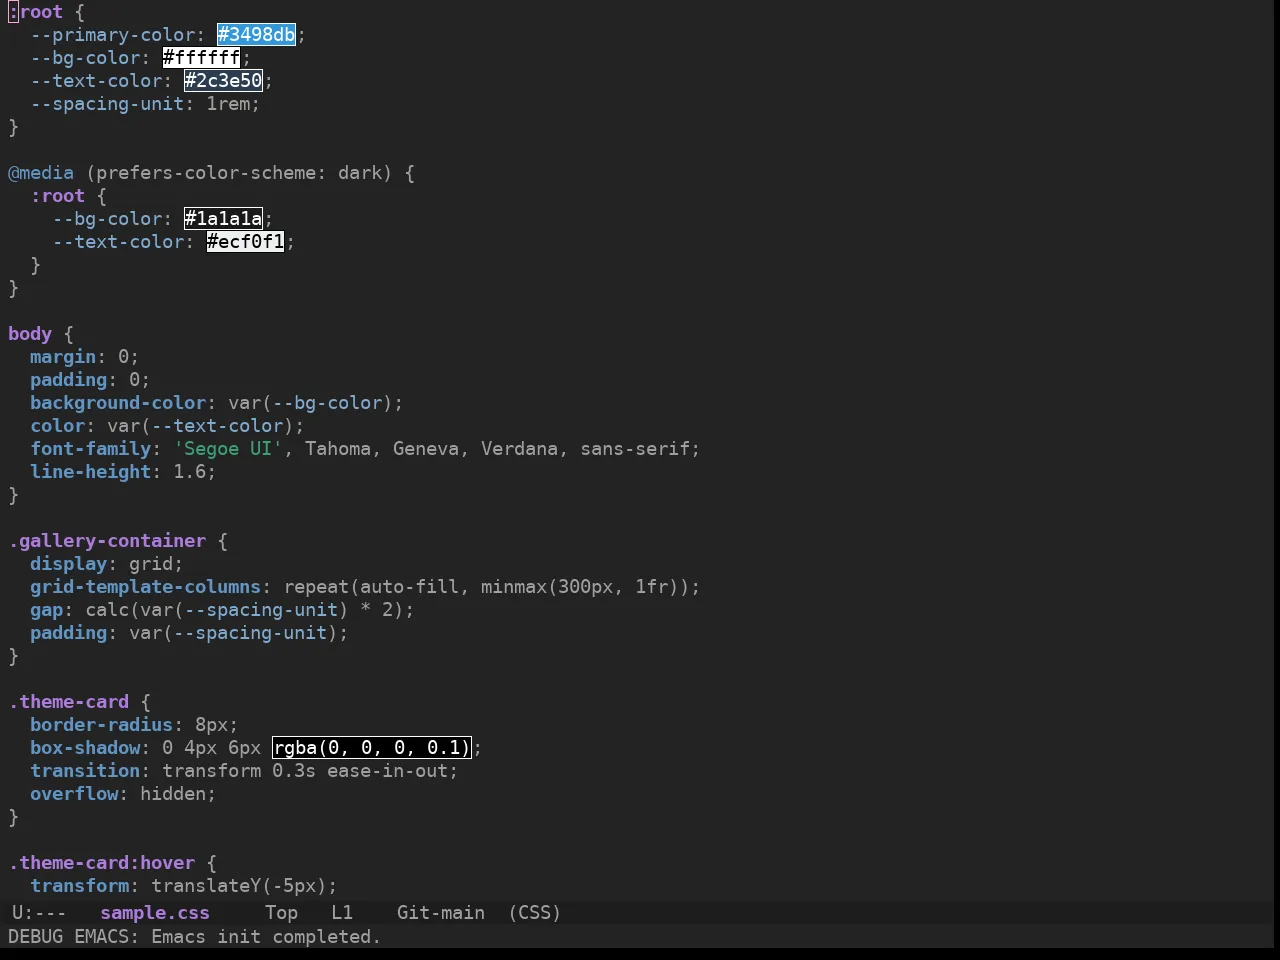Click the 'box-shadow' property name
This screenshot has height=960, width=1280.
click(x=85, y=748)
